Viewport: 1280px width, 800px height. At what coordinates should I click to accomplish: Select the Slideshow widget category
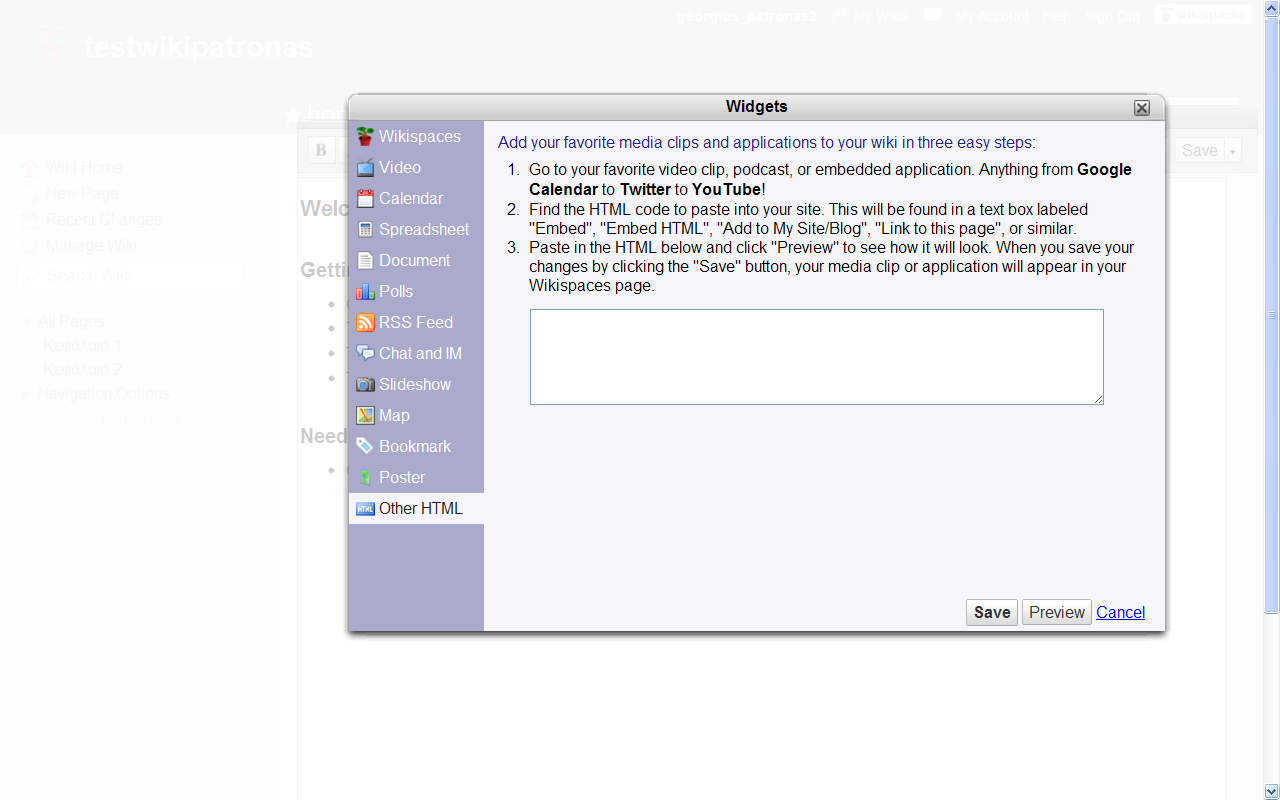(416, 384)
